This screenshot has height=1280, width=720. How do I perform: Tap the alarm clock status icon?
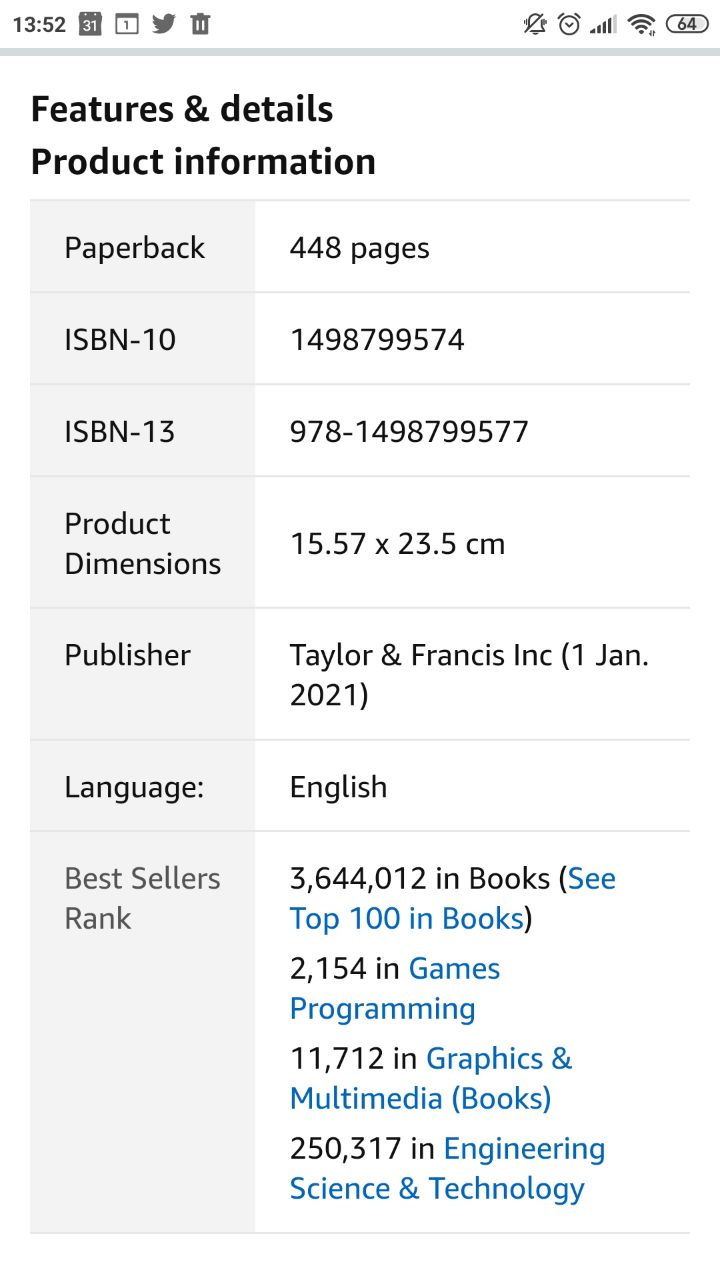569,23
